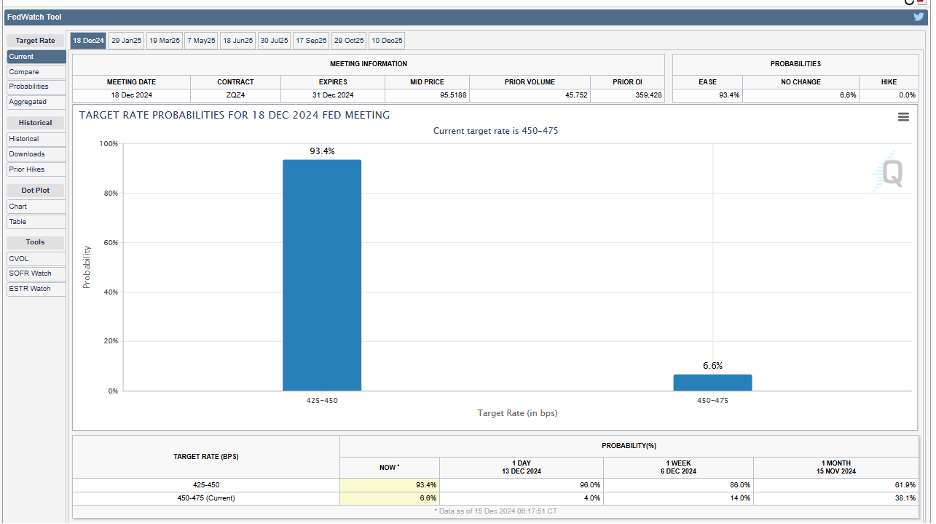Select the 18 Jun25 meeting tab
Viewport: 936px width, 524px height.
(x=238, y=41)
